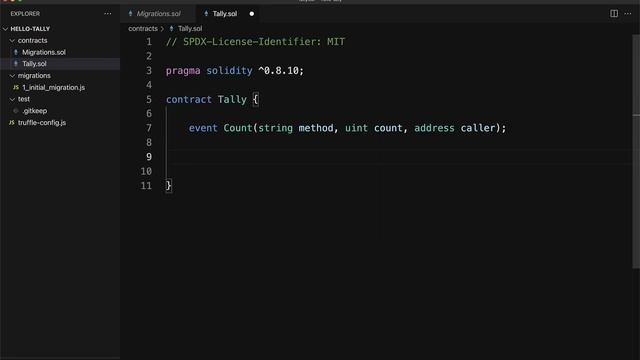Click the 'pragma' keyword on line 3

[x=183, y=71]
